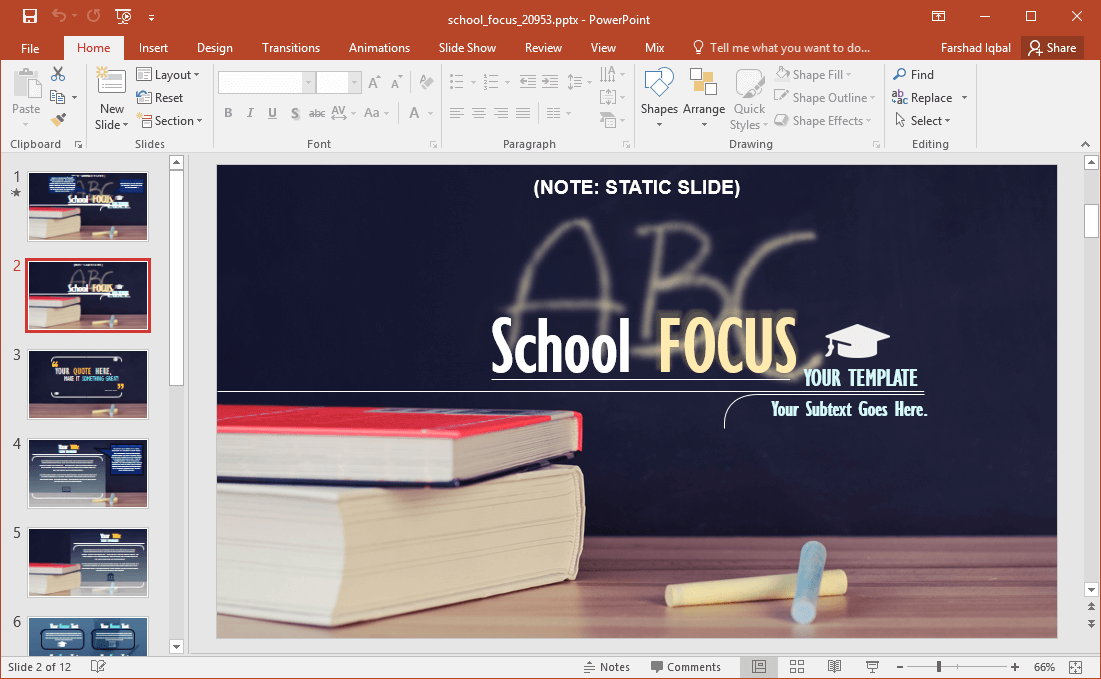Click the Save icon in the title bar
This screenshot has height=679, width=1101.
(x=30, y=16)
